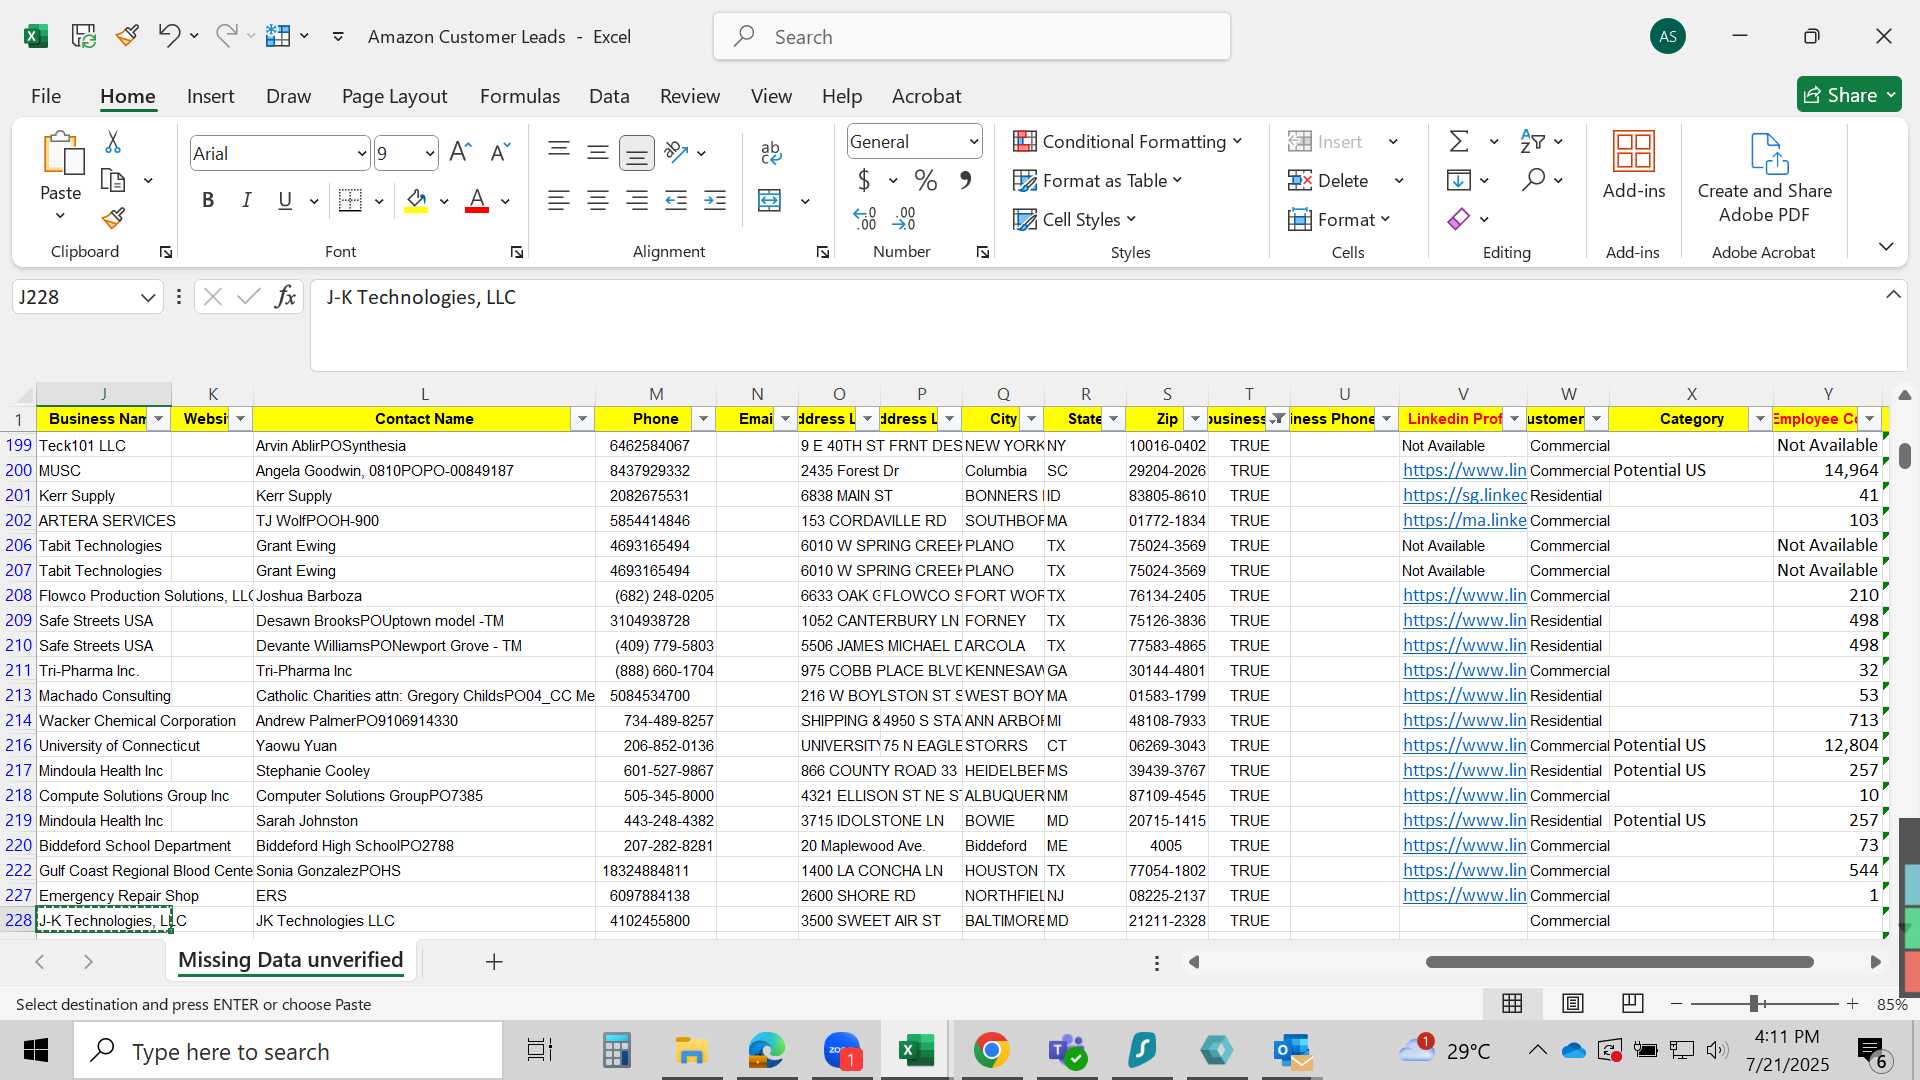
Task: Toggle Middle Align vertical alignment
Action: pos(598,152)
